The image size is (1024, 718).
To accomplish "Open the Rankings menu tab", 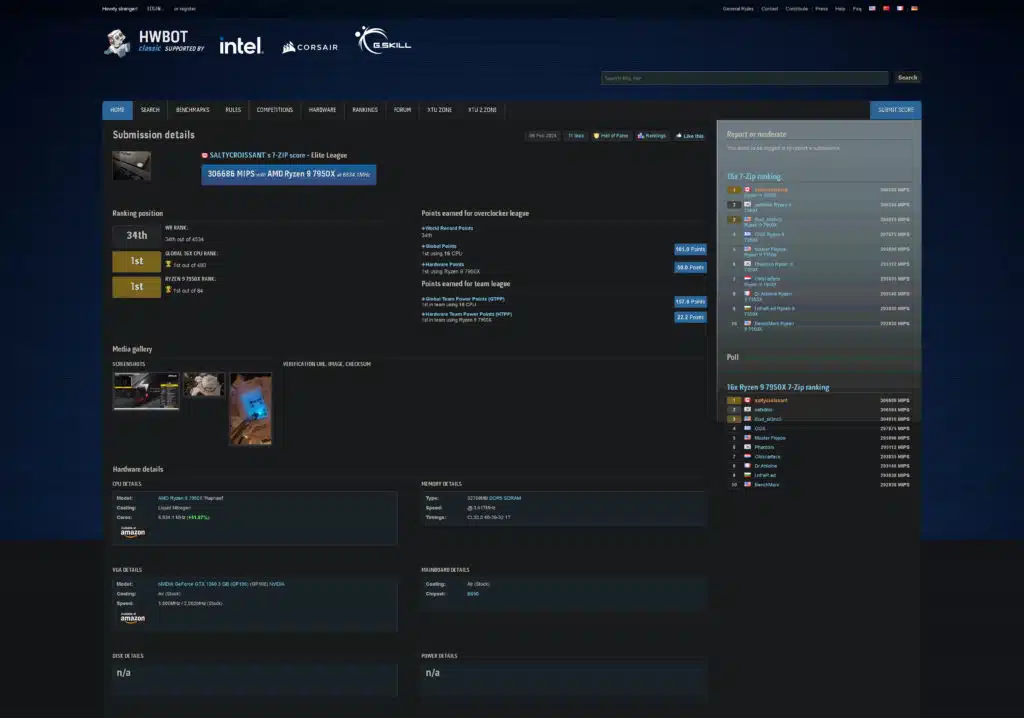I will [x=365, y=110].
